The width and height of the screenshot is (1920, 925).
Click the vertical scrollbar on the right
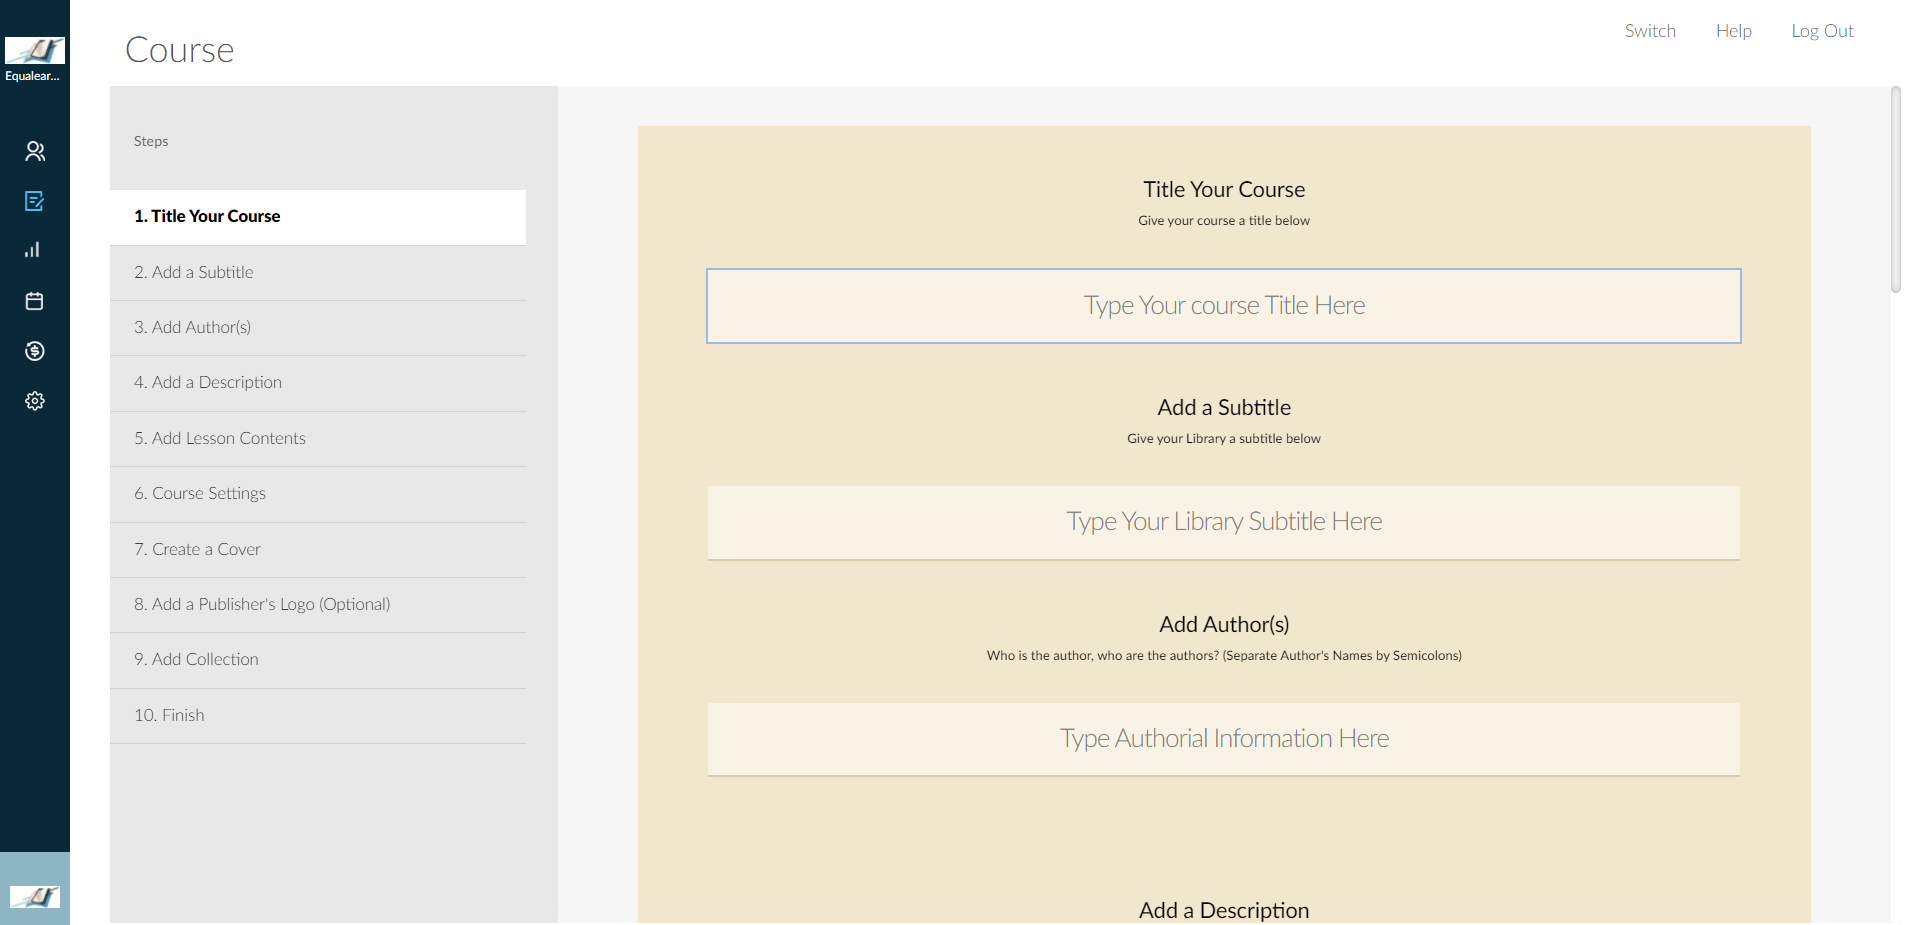click(1895, 190)
